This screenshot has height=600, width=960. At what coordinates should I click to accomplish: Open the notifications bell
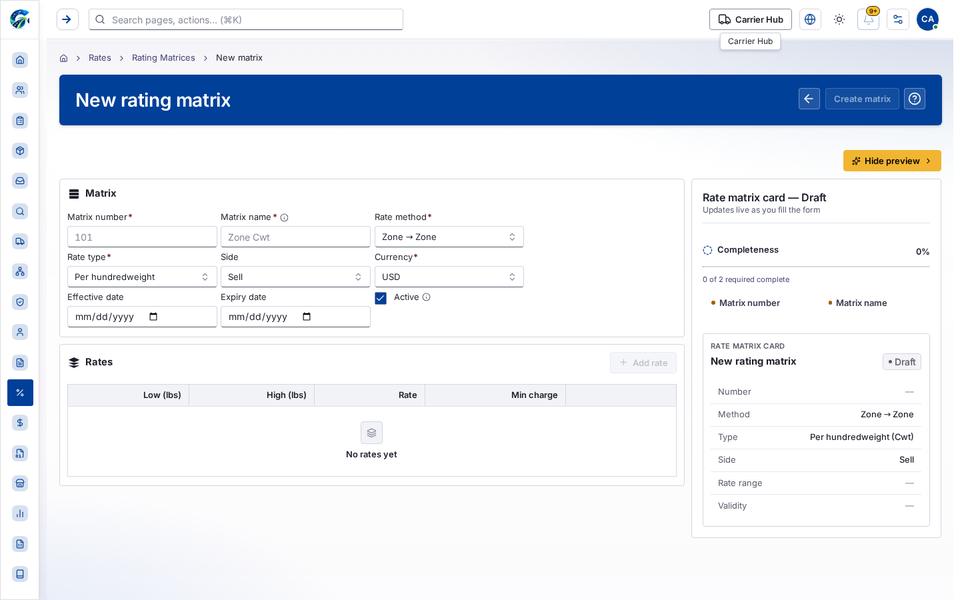click(x=868, y=20)
